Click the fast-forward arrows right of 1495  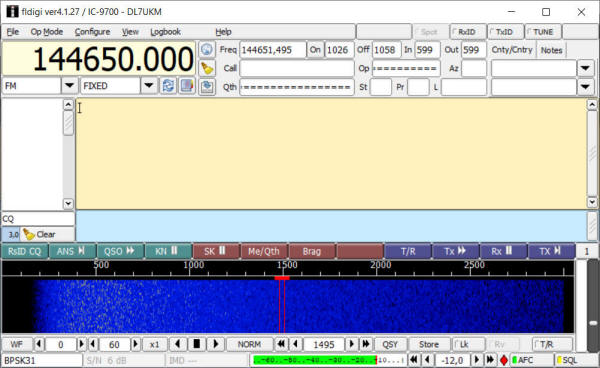click(366, 344)
